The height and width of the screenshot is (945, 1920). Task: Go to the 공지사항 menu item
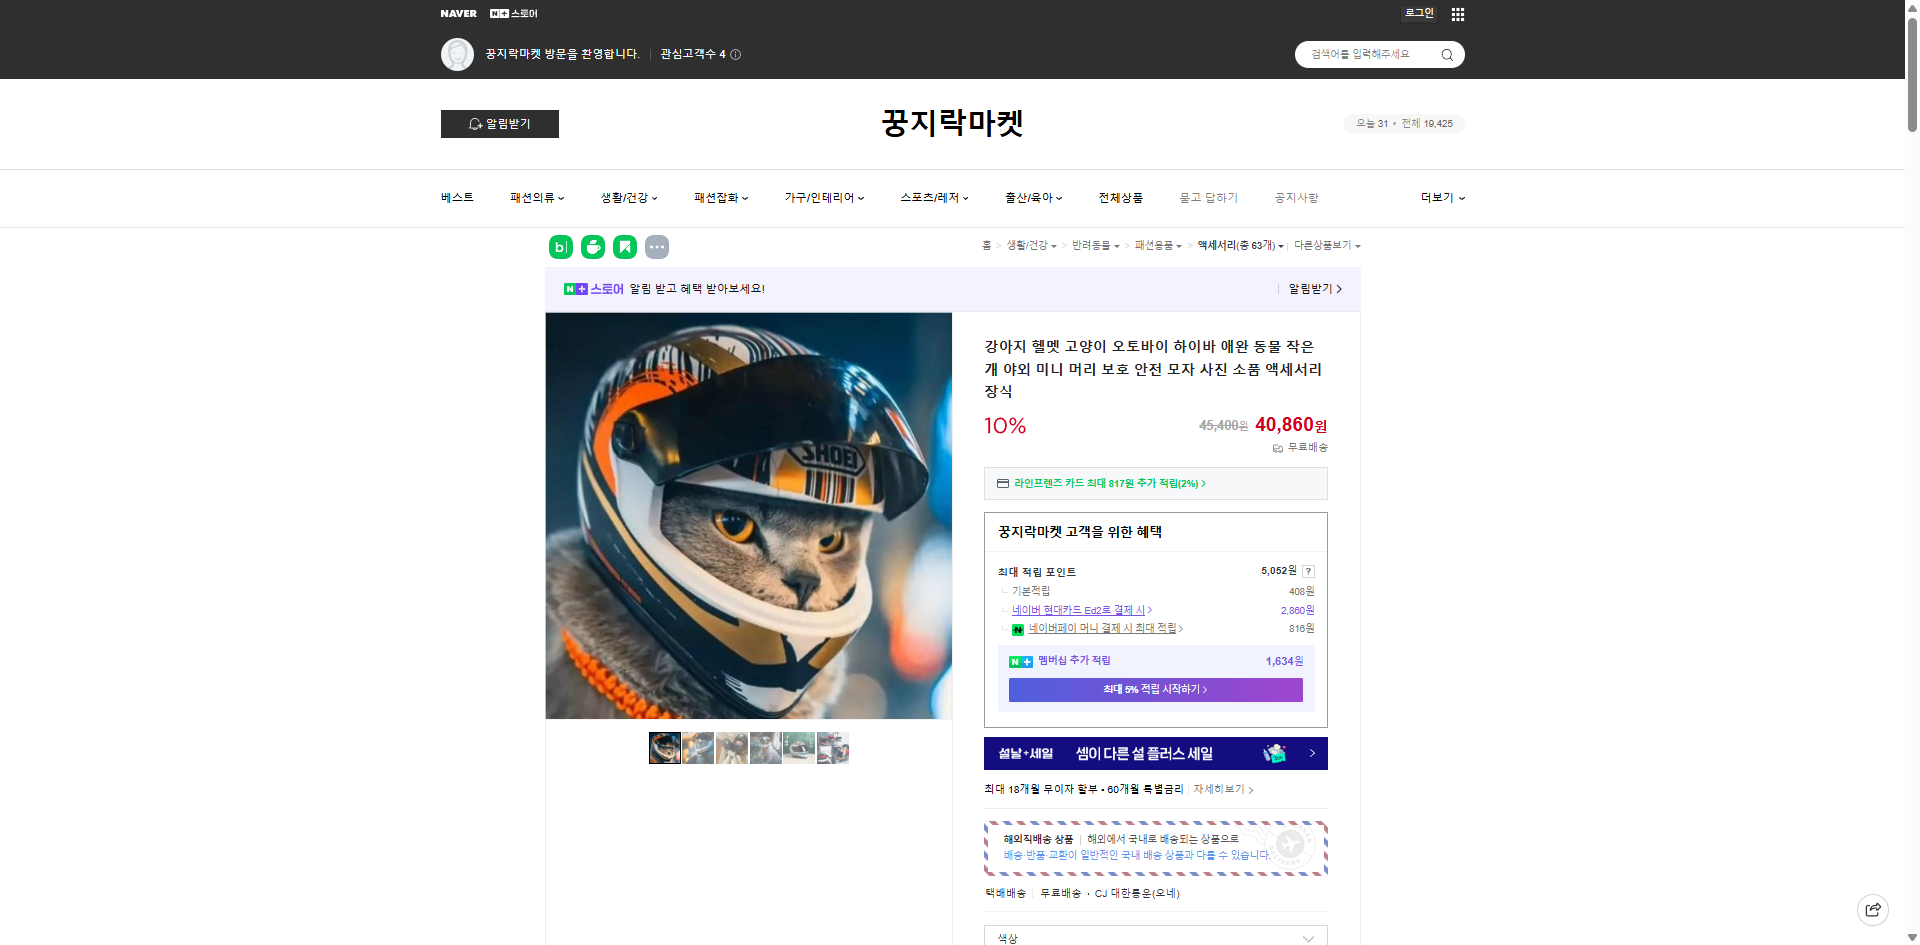[1296, 198]
